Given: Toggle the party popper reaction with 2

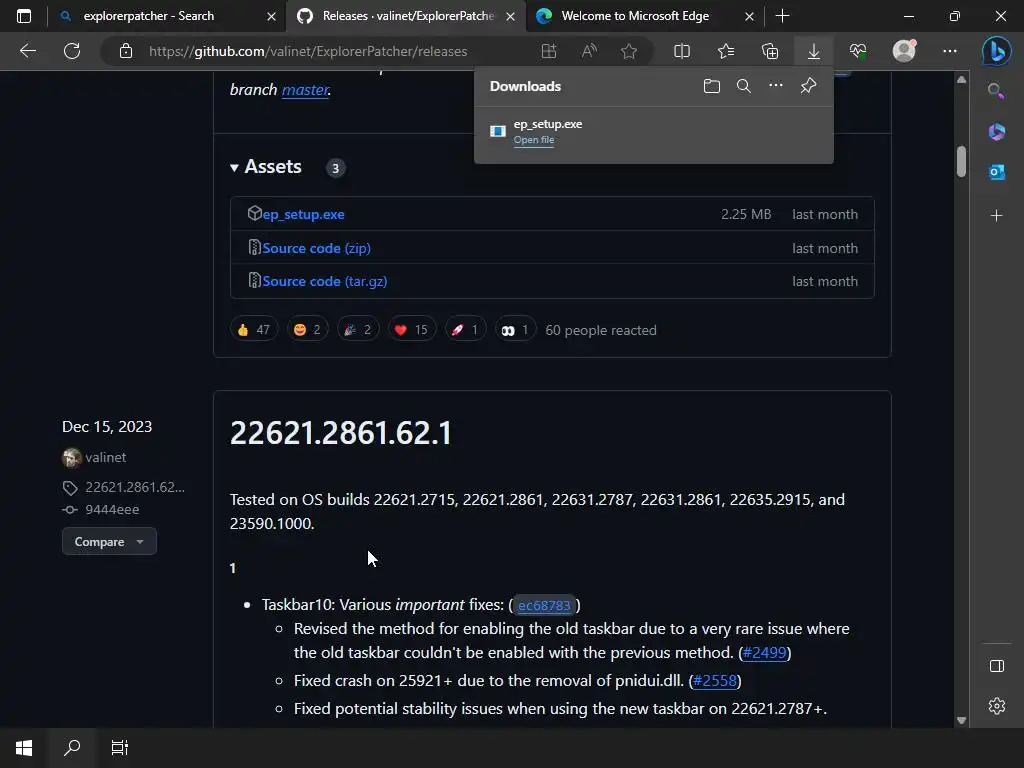Looking at the screenshot, I should tap(358, 330).
